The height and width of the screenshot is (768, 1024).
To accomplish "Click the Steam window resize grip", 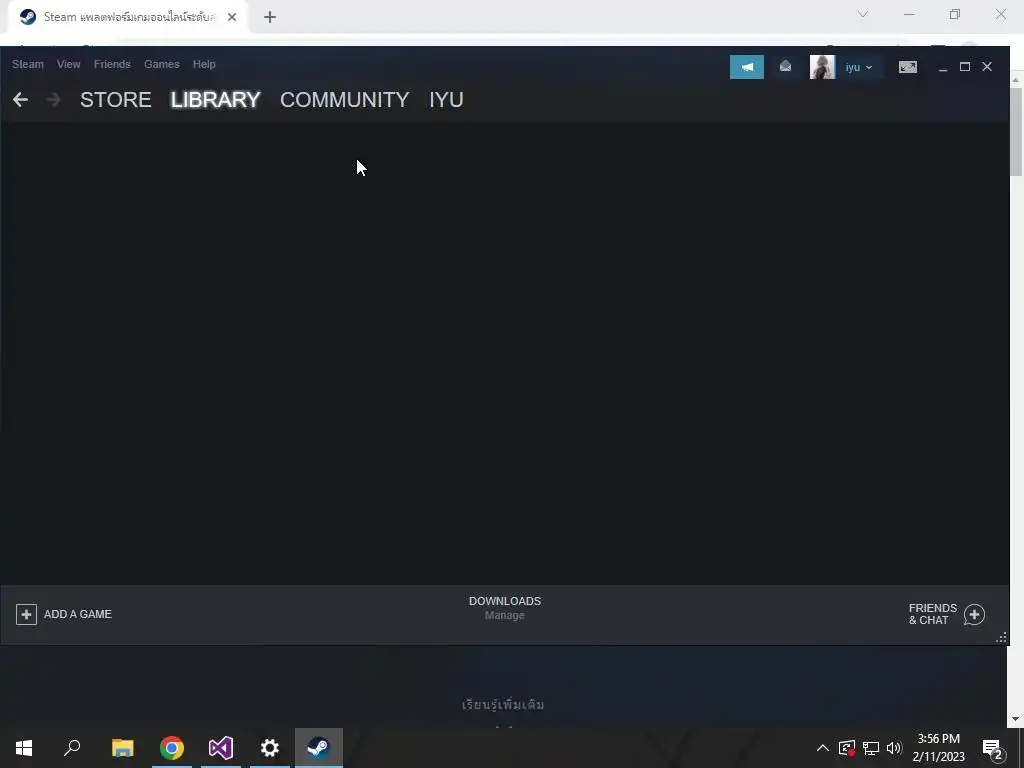I will pos(1001,638).
